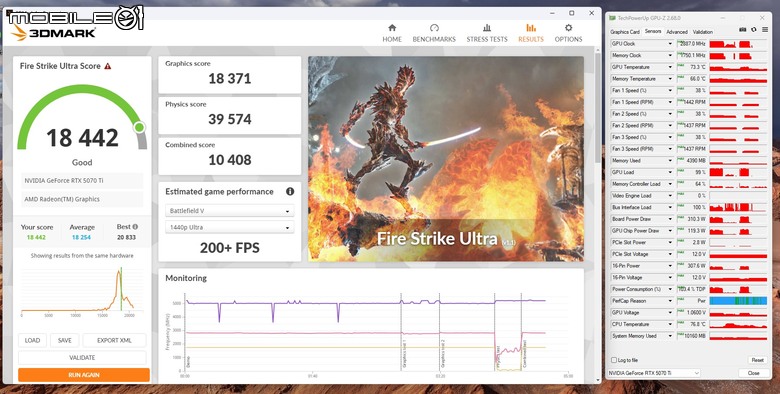Click the info icon next to Estimated game performance
The width and height of the screenshot is (780, 394).
(x=290, y=192)
